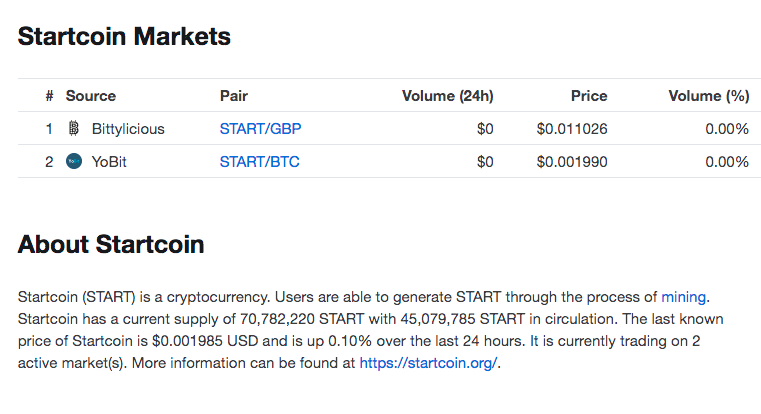Follow the mining hyperlink
The height and width of the screenshot is (414, 761).
[683, 297]
